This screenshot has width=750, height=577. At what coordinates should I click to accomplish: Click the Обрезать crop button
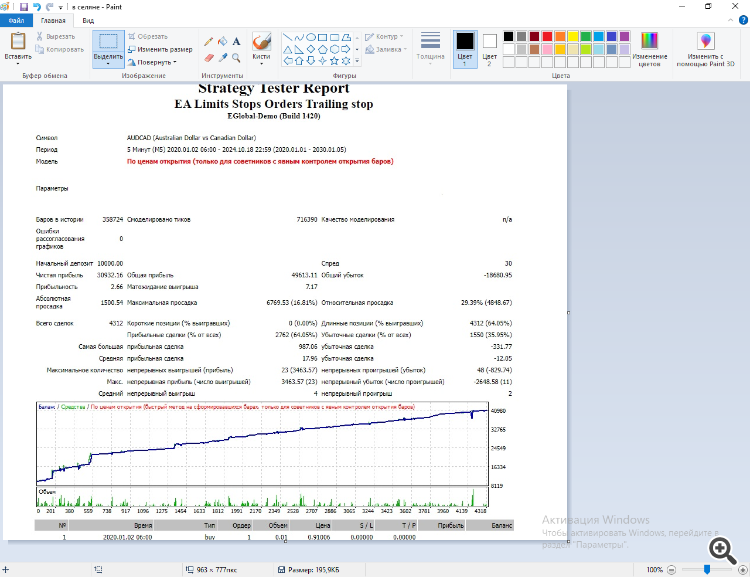click(148, 36)
